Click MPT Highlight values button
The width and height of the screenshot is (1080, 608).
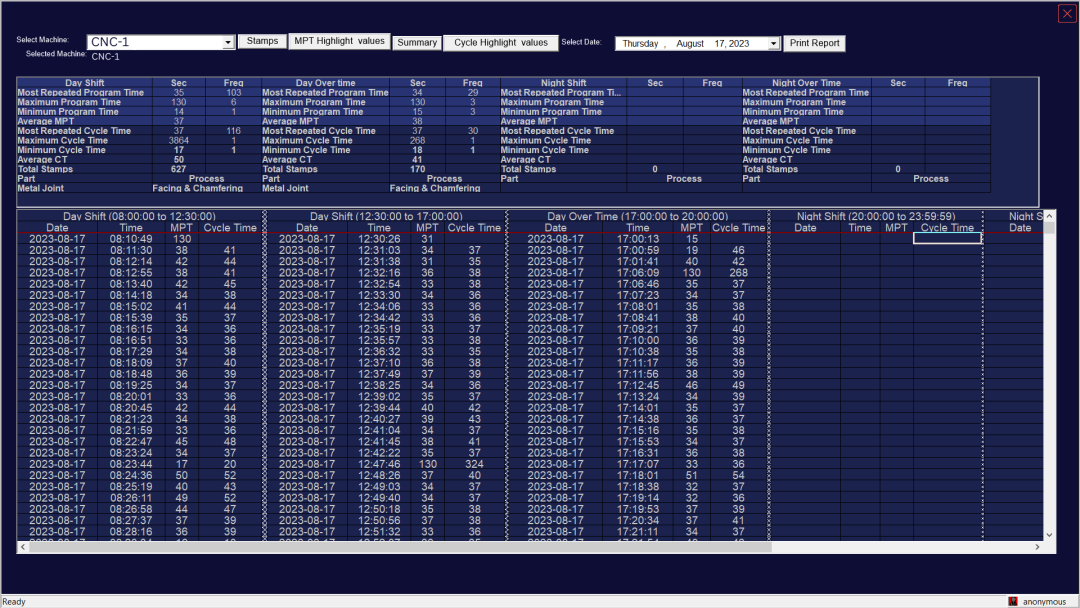click(x=339, y=41)
